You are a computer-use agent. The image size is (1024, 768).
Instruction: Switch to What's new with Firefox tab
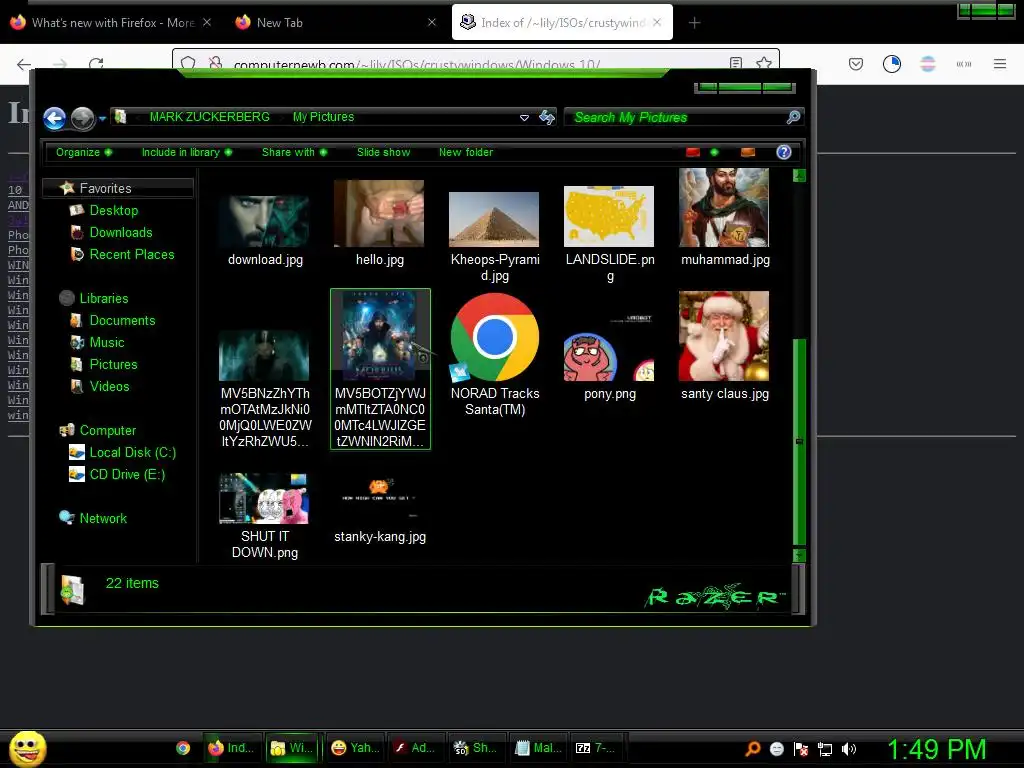[x=111, y=22]
